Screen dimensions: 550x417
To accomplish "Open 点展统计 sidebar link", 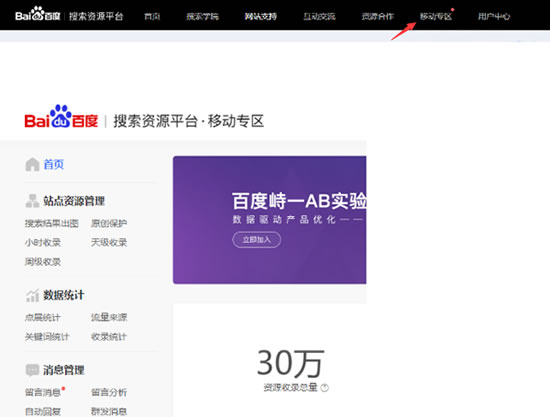I will point(42,317).
